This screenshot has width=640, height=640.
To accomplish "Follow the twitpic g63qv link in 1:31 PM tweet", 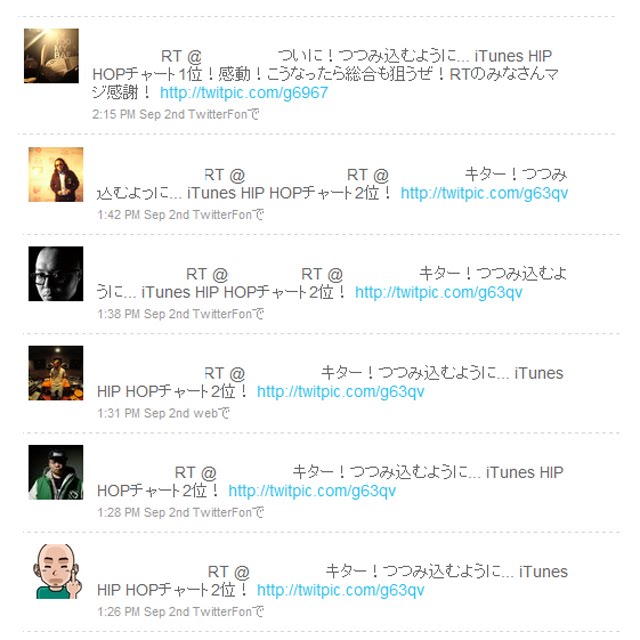I will pyautogui.click(x=340, y=392).
